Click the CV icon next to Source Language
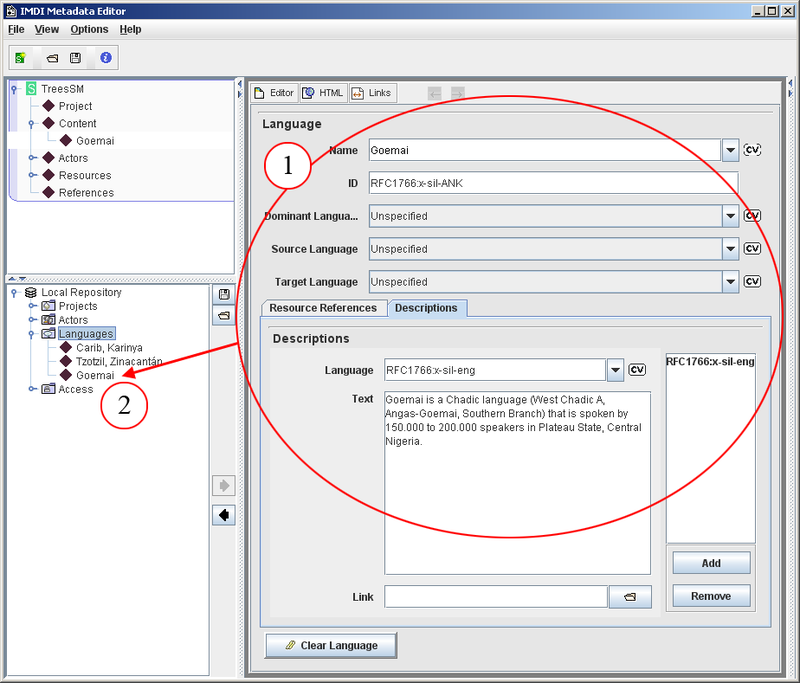Image resolution: width=800 pixels, height=683 pixels. (752, 248)
